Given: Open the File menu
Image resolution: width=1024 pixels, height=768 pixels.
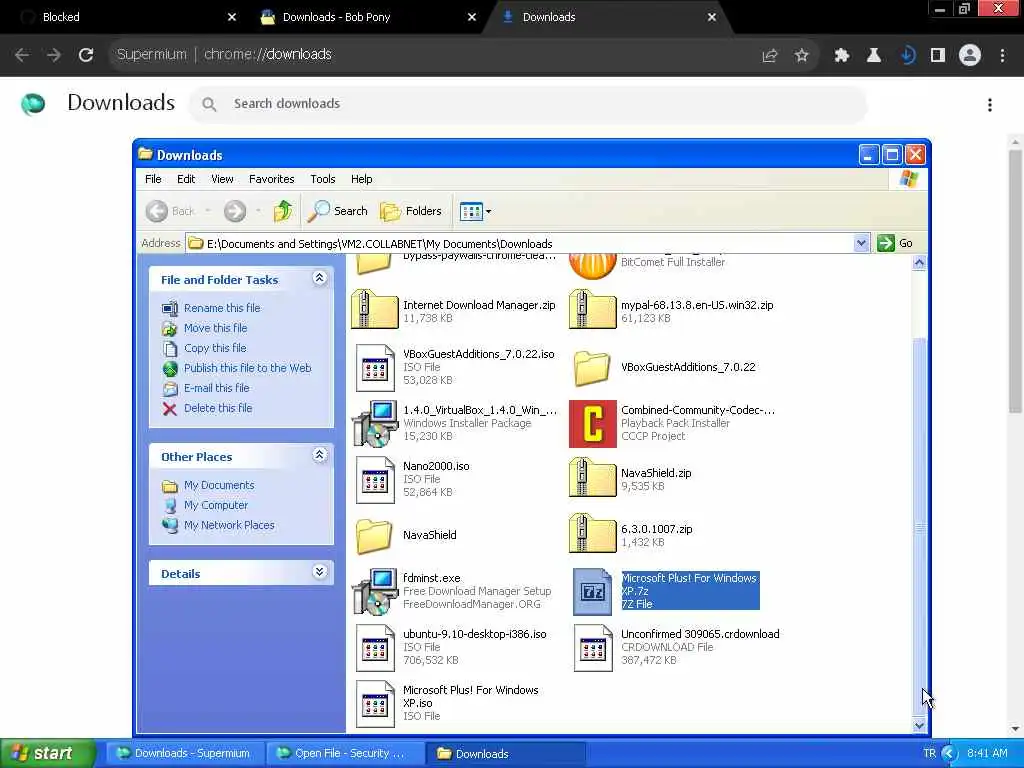Looking at the screenshot, I should click(x=153, y=179).
